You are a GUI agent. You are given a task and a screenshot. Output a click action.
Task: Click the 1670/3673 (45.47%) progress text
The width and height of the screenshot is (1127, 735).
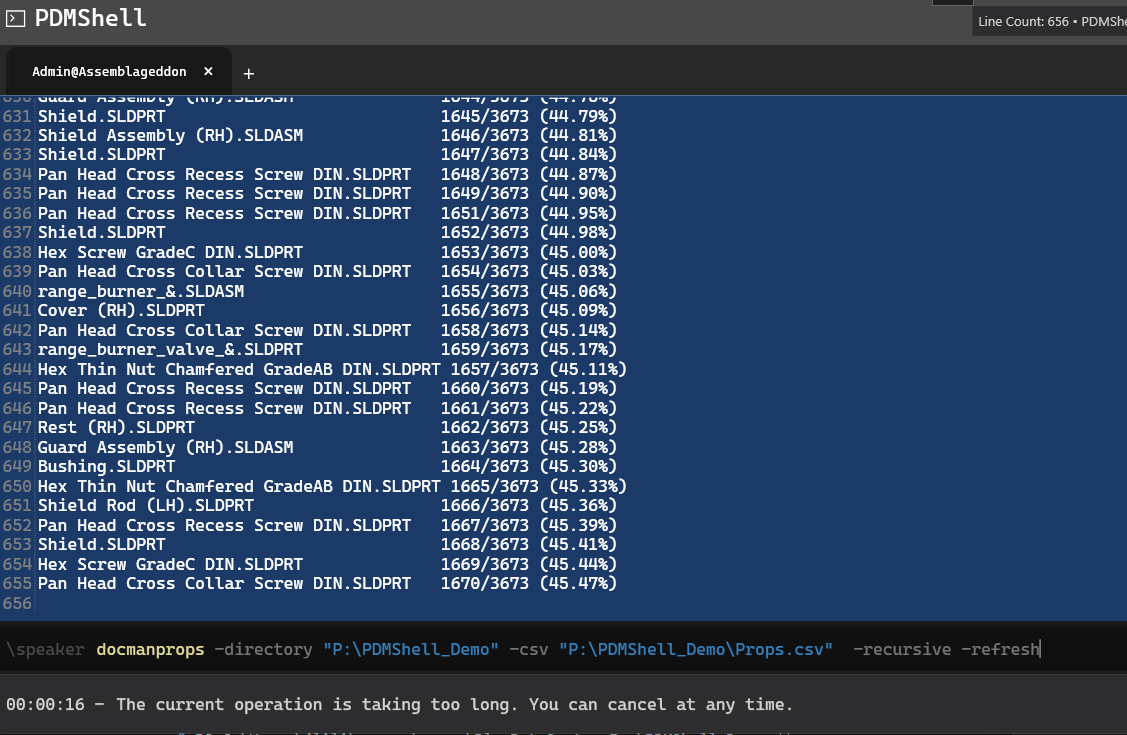click(528, 584)
